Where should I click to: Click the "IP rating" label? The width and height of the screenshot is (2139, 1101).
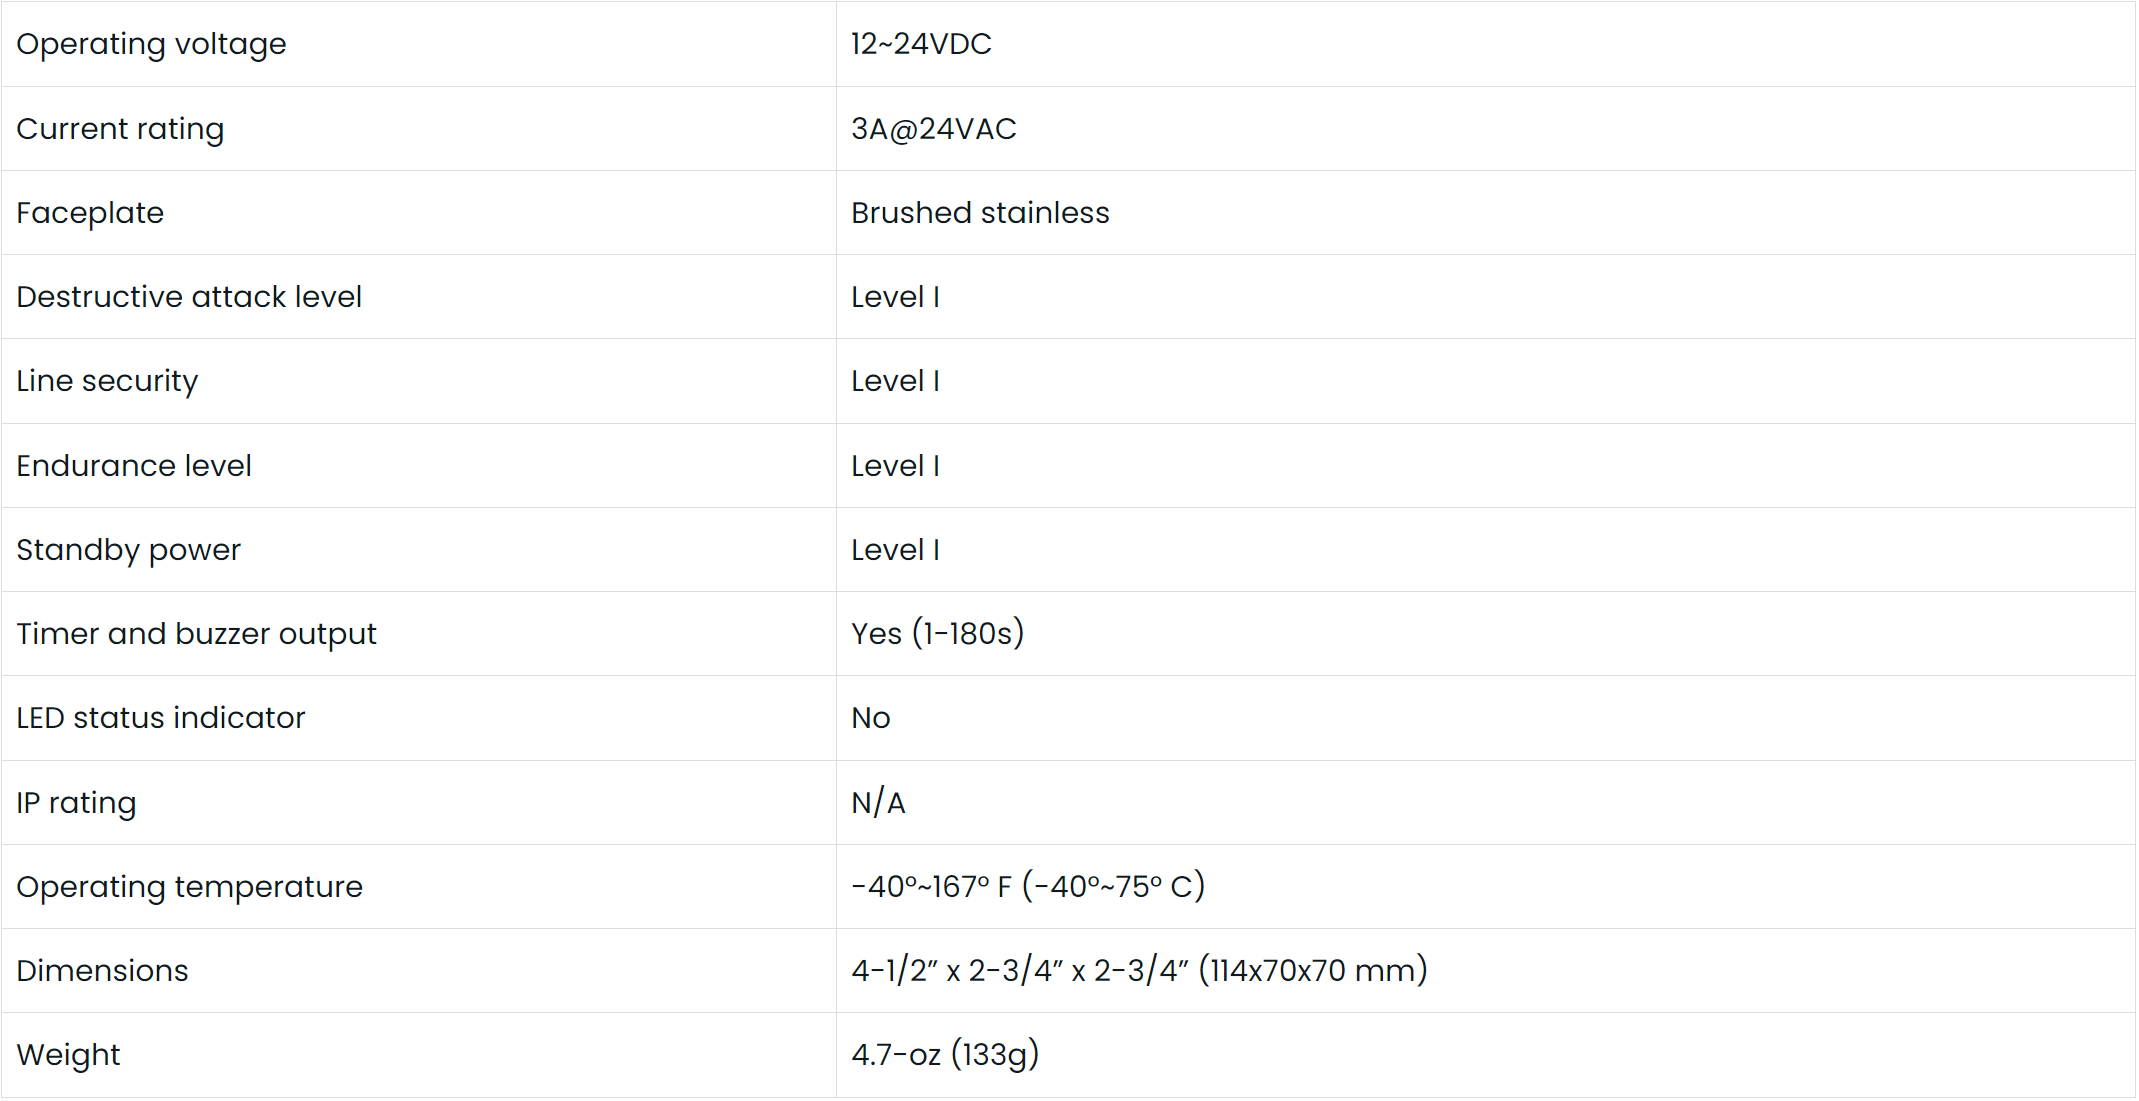pos(76,803)
